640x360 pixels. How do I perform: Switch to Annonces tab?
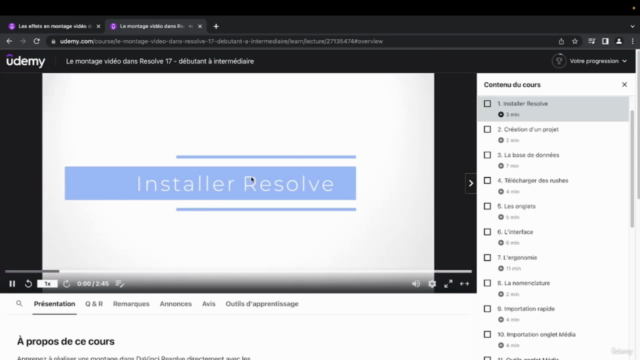click(x=176, y=304)
